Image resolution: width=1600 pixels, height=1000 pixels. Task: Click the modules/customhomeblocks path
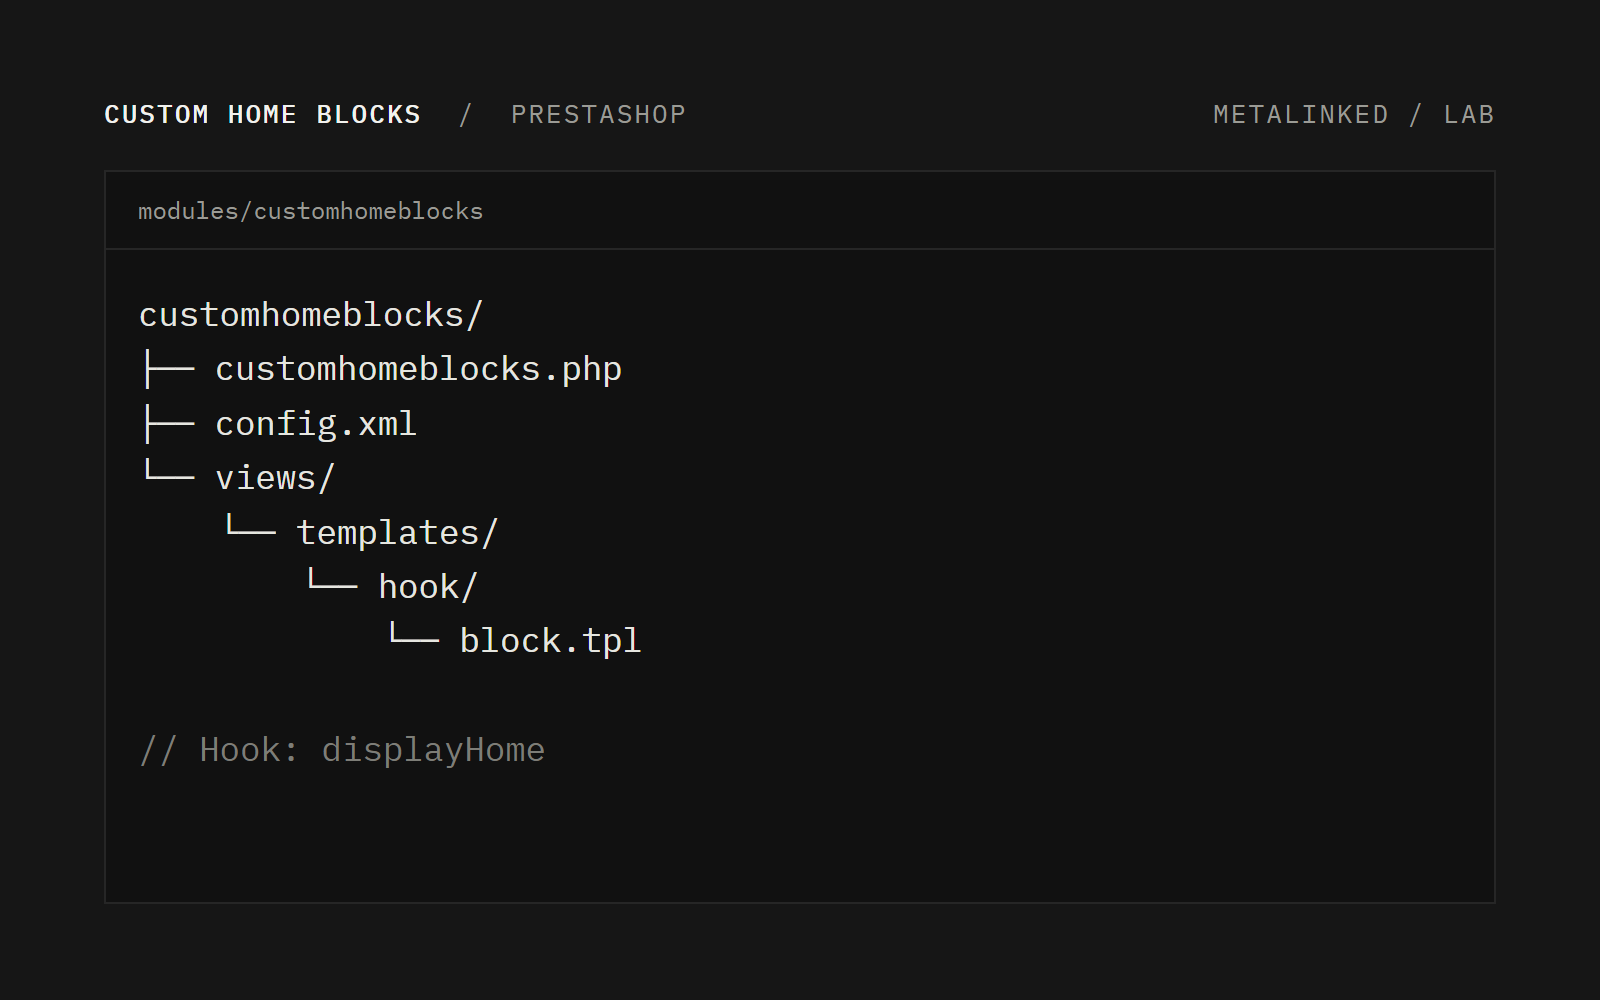pos(310,211)
